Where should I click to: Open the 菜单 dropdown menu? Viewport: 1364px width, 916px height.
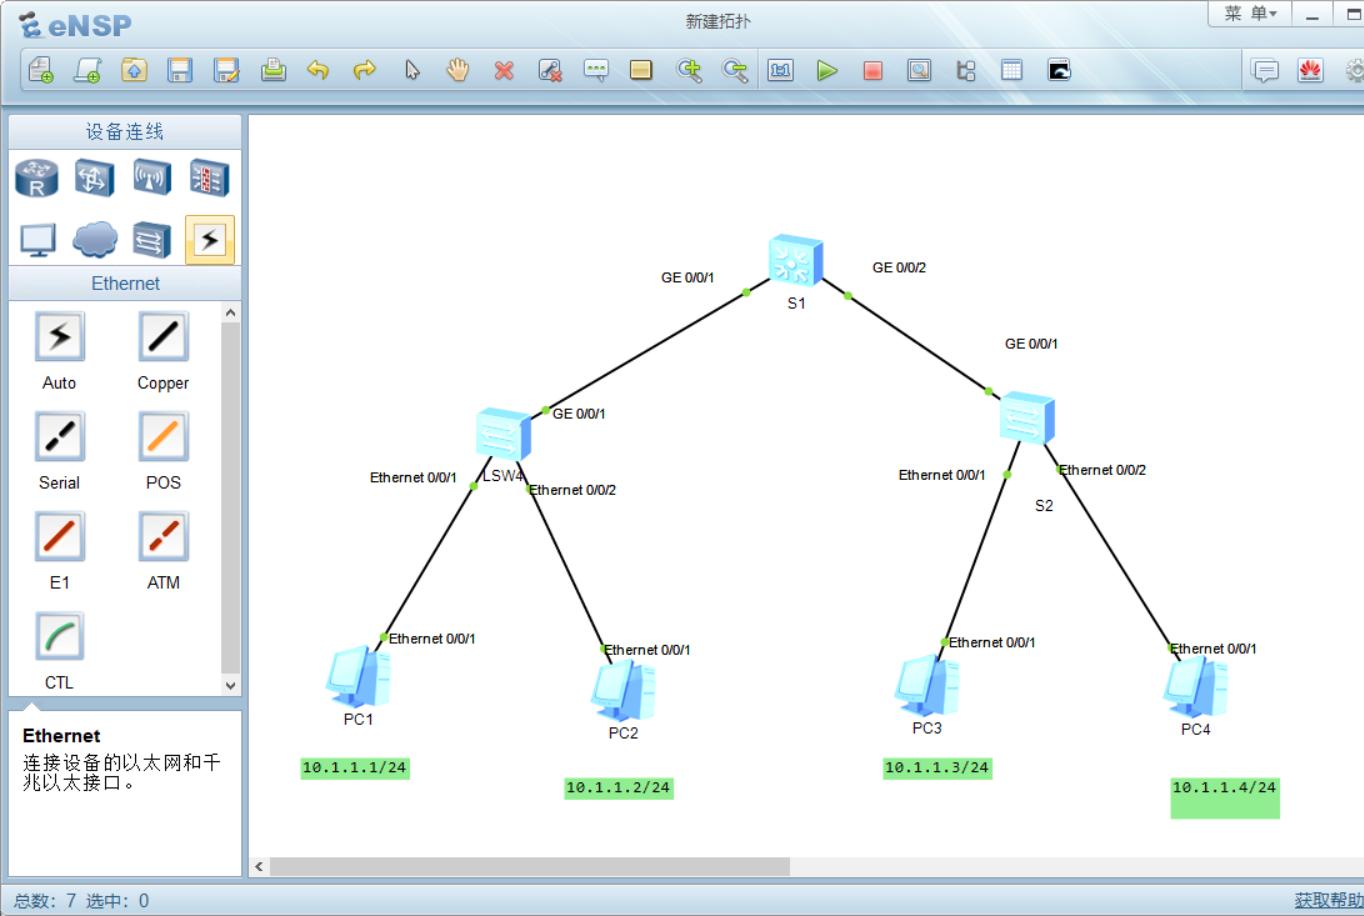(x=1250, y=13)
